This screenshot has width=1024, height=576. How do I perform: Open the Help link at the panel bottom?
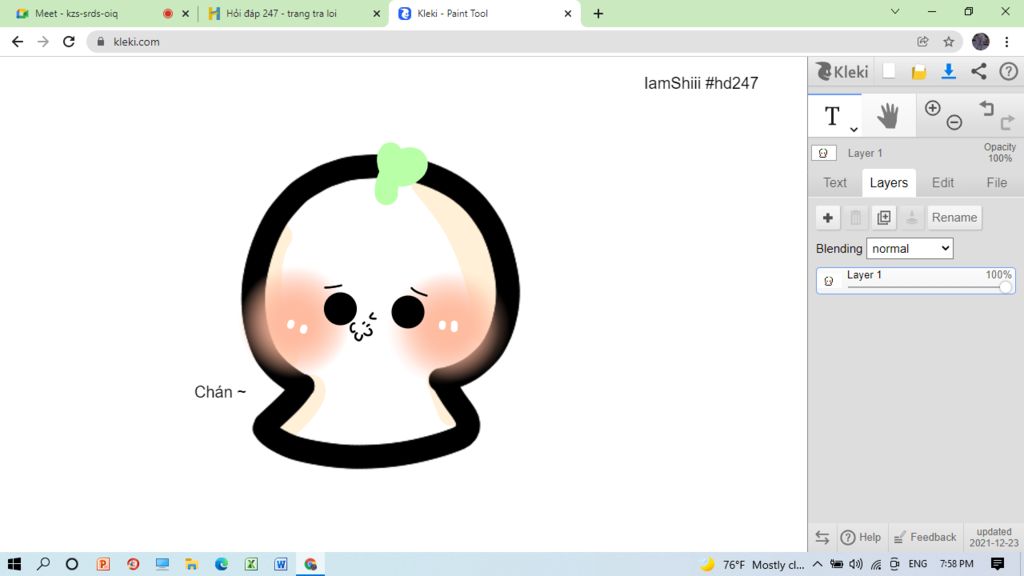coord(861,537)
